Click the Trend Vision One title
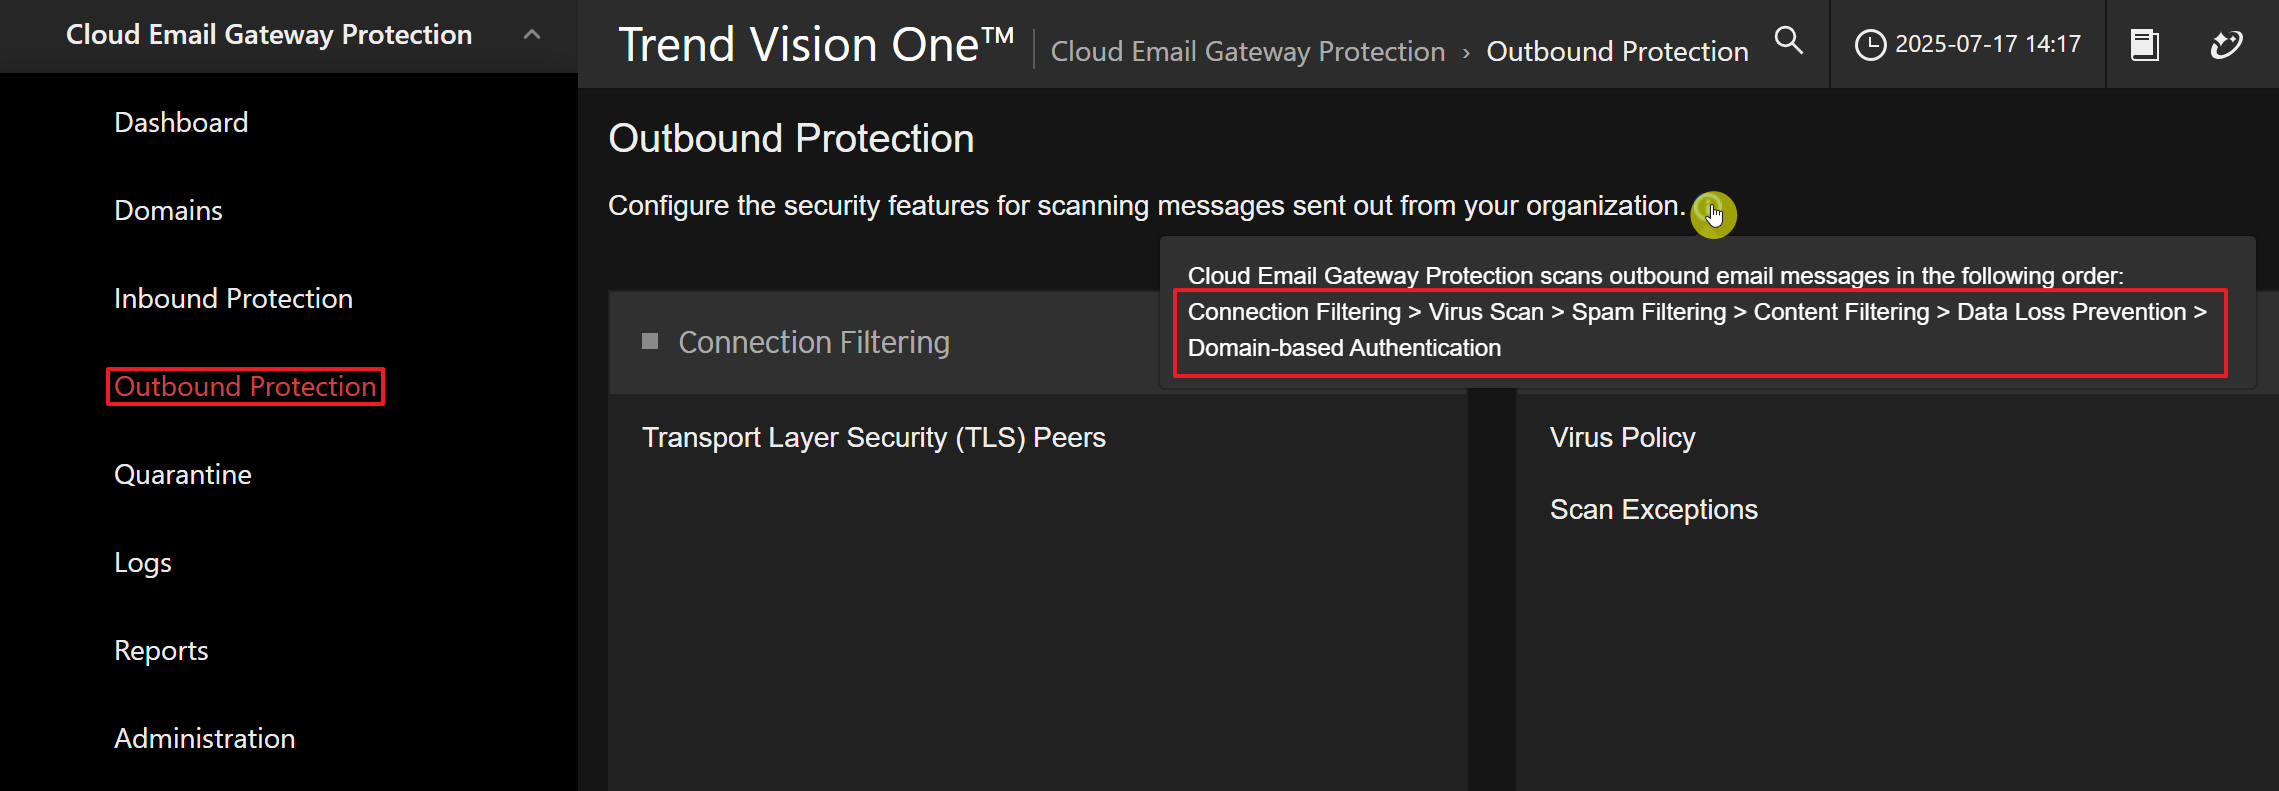The width and height of the screenshot is (2279, 791). coord(815,45)
